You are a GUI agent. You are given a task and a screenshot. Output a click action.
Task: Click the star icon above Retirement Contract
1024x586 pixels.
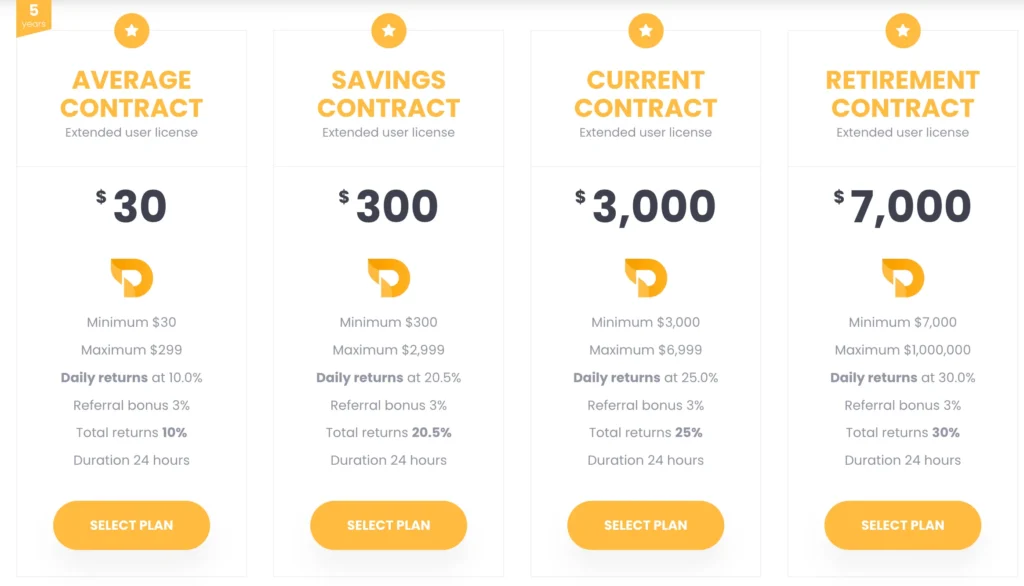tap(902, 31)
